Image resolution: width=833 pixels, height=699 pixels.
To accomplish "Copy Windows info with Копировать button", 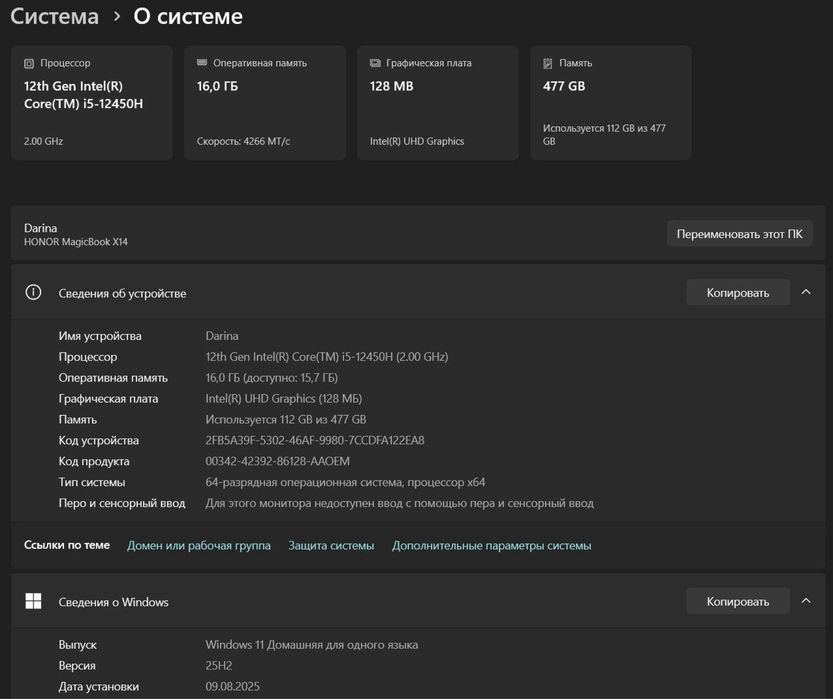I will [x=738, y=601].
